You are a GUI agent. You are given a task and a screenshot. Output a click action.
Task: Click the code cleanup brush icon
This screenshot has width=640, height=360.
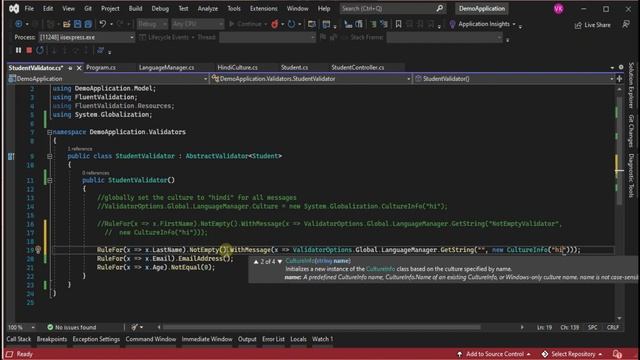[x=135, y=327]
